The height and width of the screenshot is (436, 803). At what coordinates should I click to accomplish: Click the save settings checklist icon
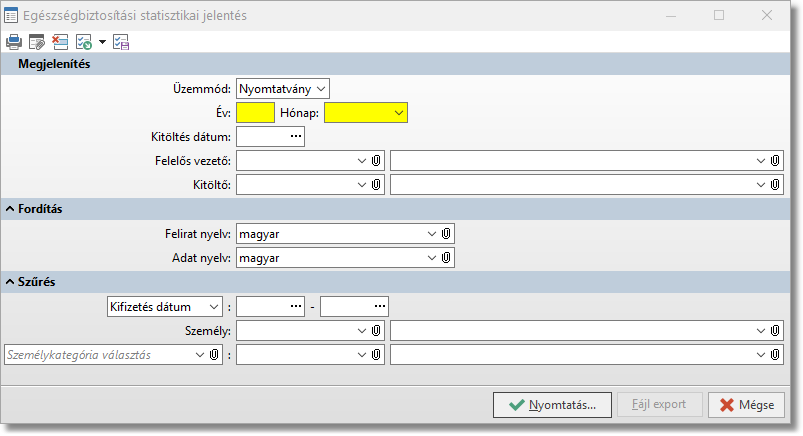(x=122, y=42)
